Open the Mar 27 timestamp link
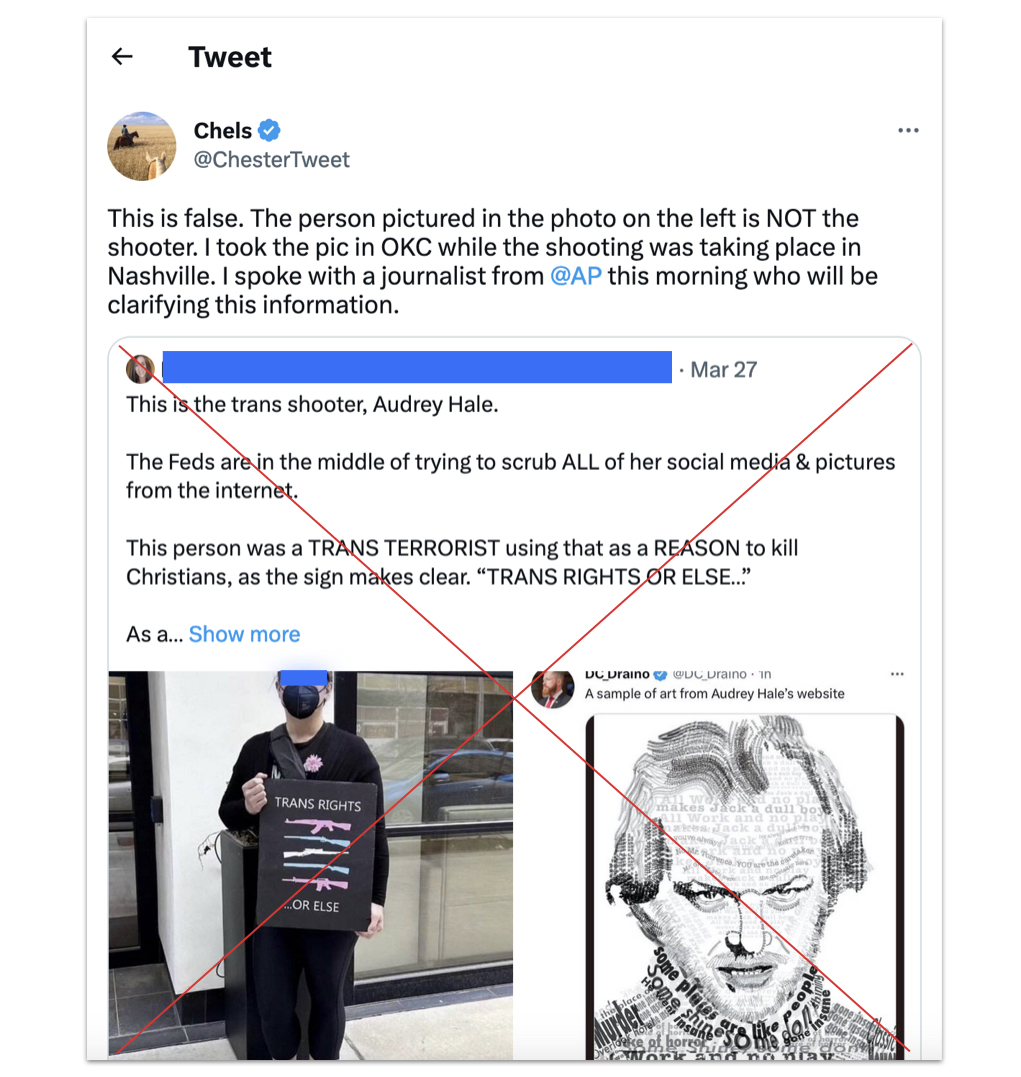 tap(722, 368)
